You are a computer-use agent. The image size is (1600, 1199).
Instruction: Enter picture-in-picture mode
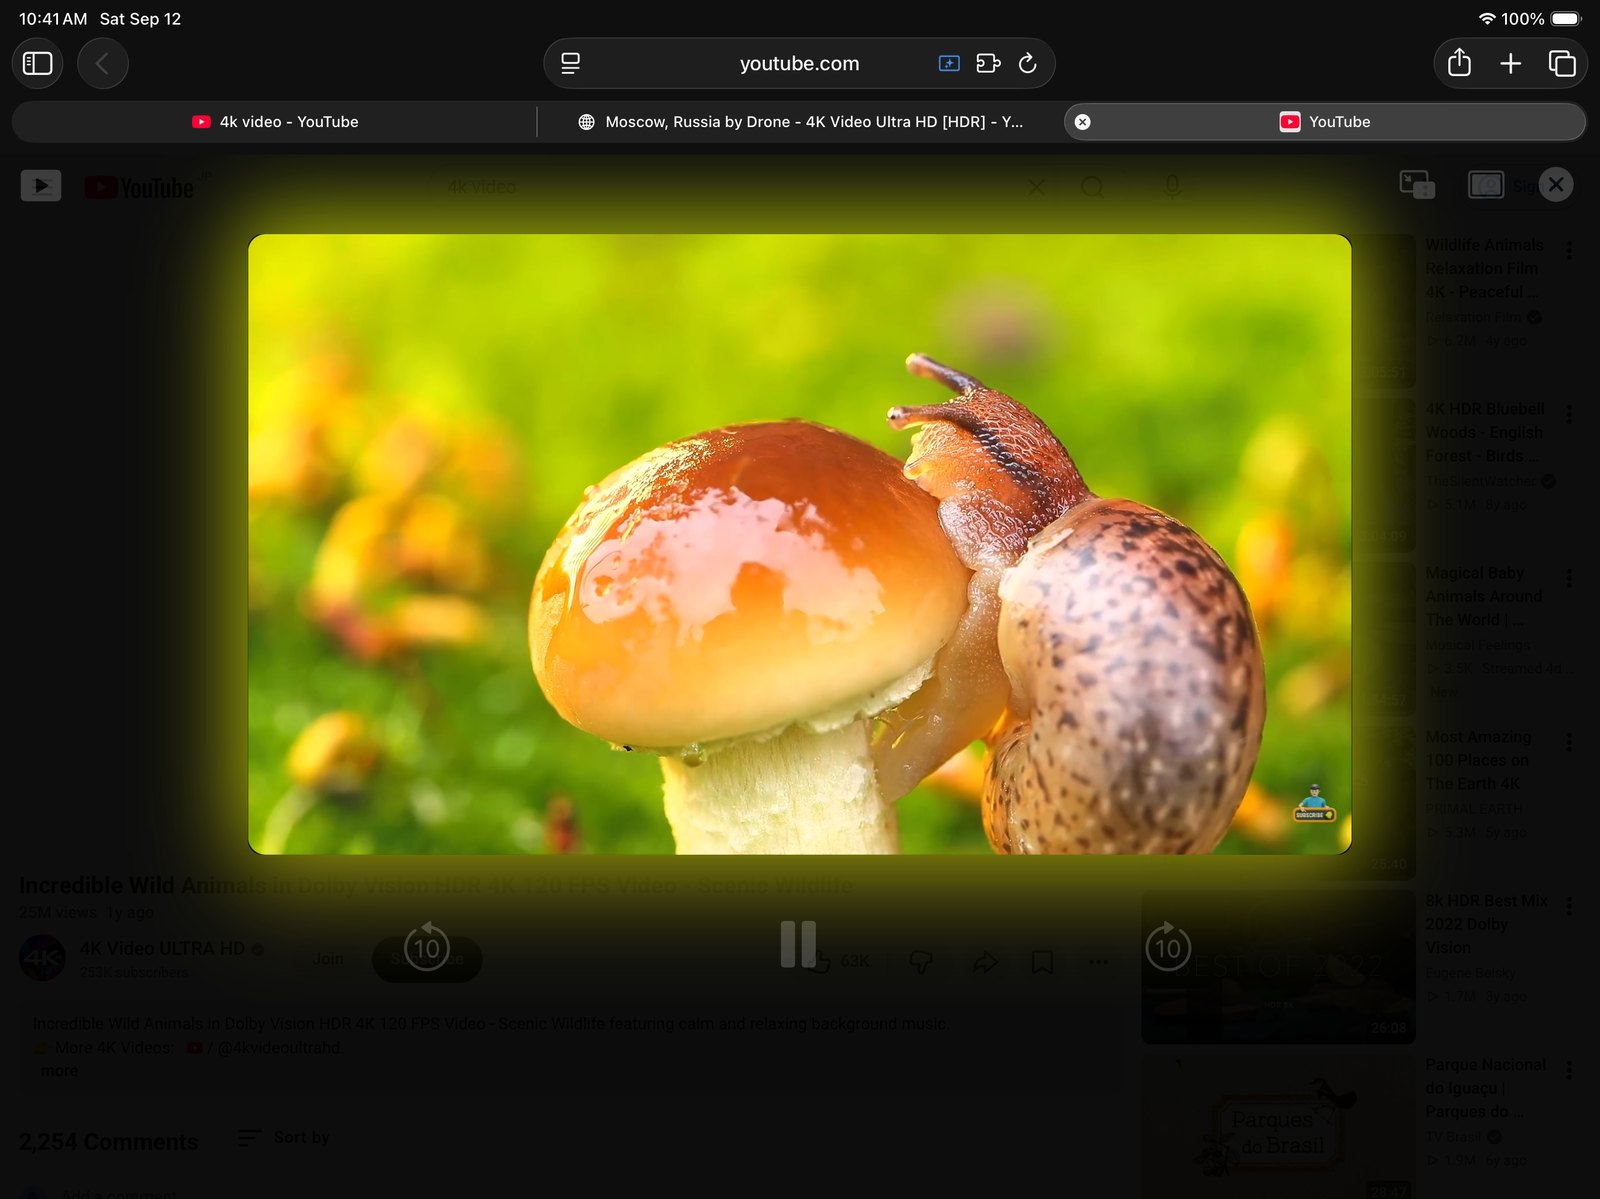coord(1417,185)
